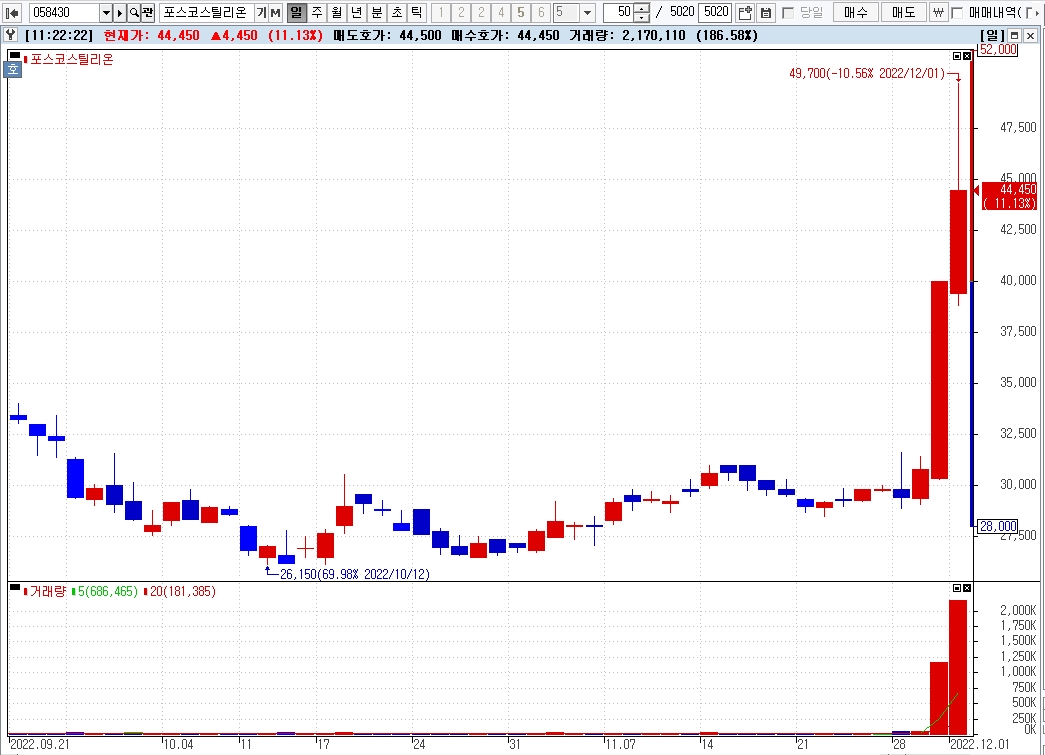
Task: Switch to the 주 weekly chart tab
Action: point(317,13)
